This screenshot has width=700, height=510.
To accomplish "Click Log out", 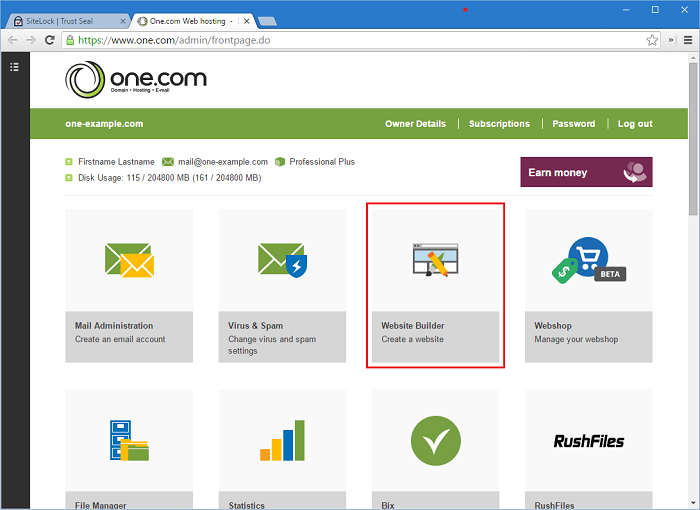I will 635,124.
